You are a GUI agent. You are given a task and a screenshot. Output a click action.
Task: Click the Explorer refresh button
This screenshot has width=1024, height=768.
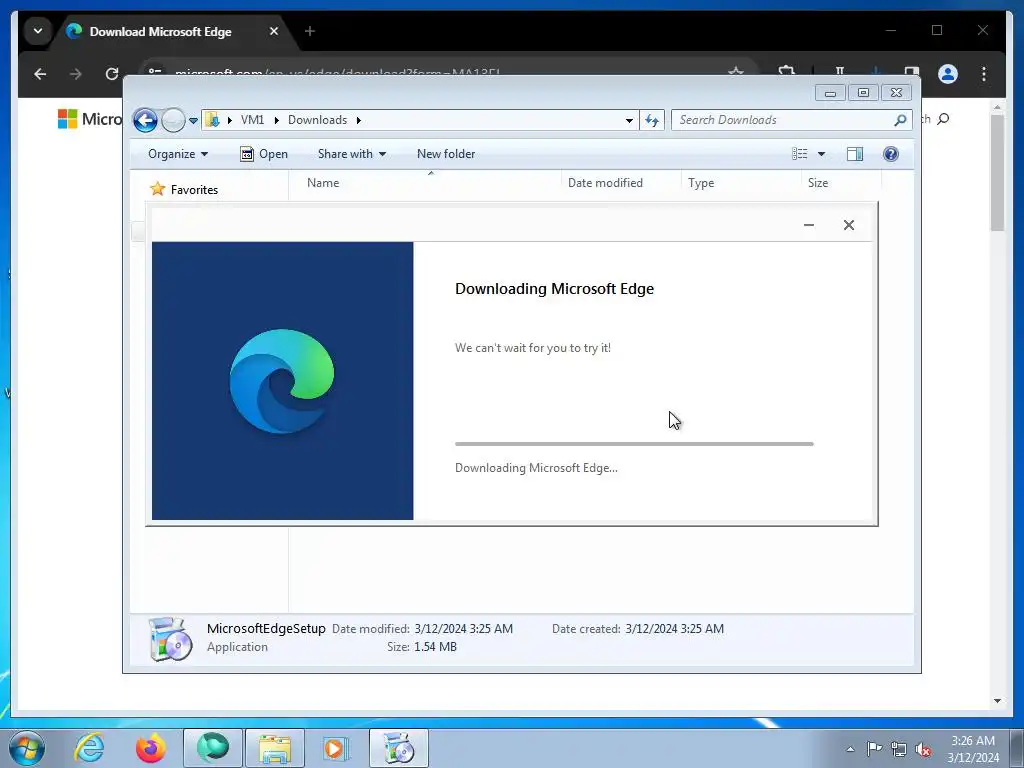652,120
